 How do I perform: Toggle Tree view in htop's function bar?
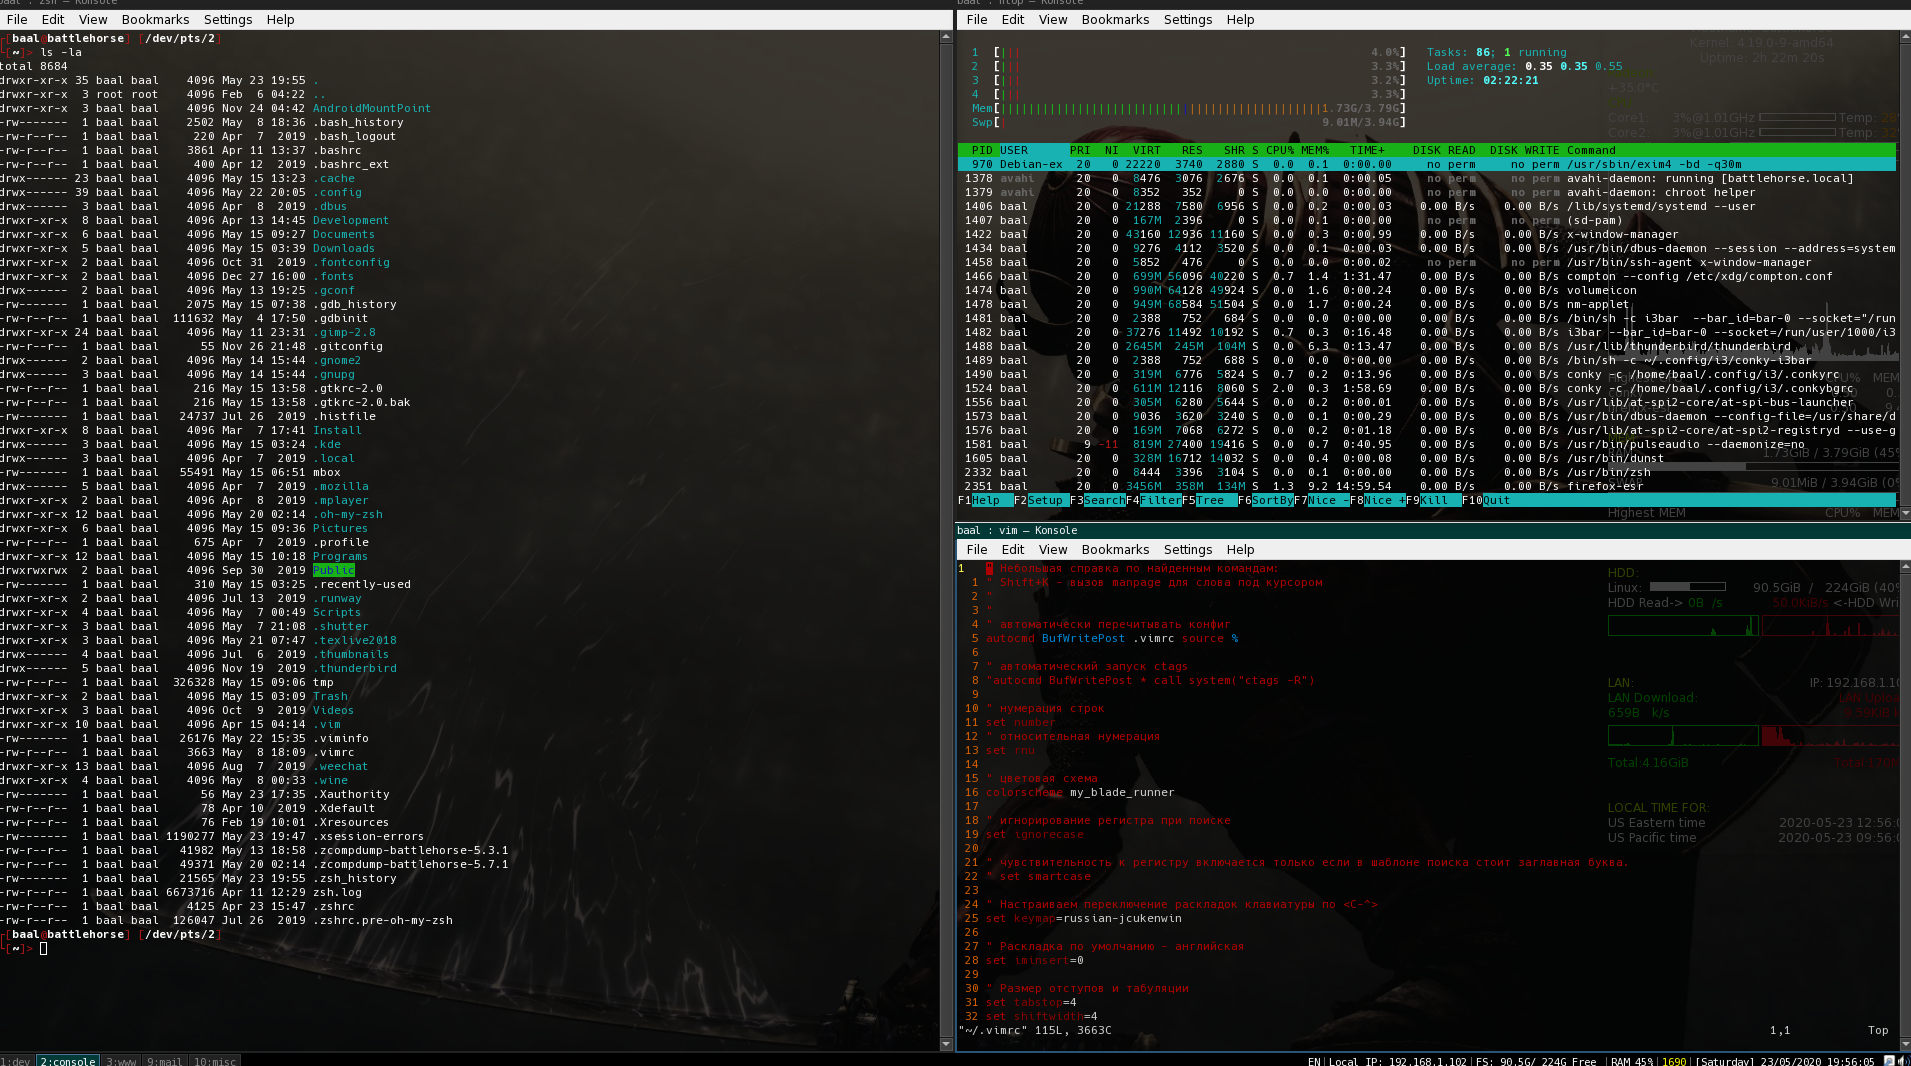[x=1210, y=500]
